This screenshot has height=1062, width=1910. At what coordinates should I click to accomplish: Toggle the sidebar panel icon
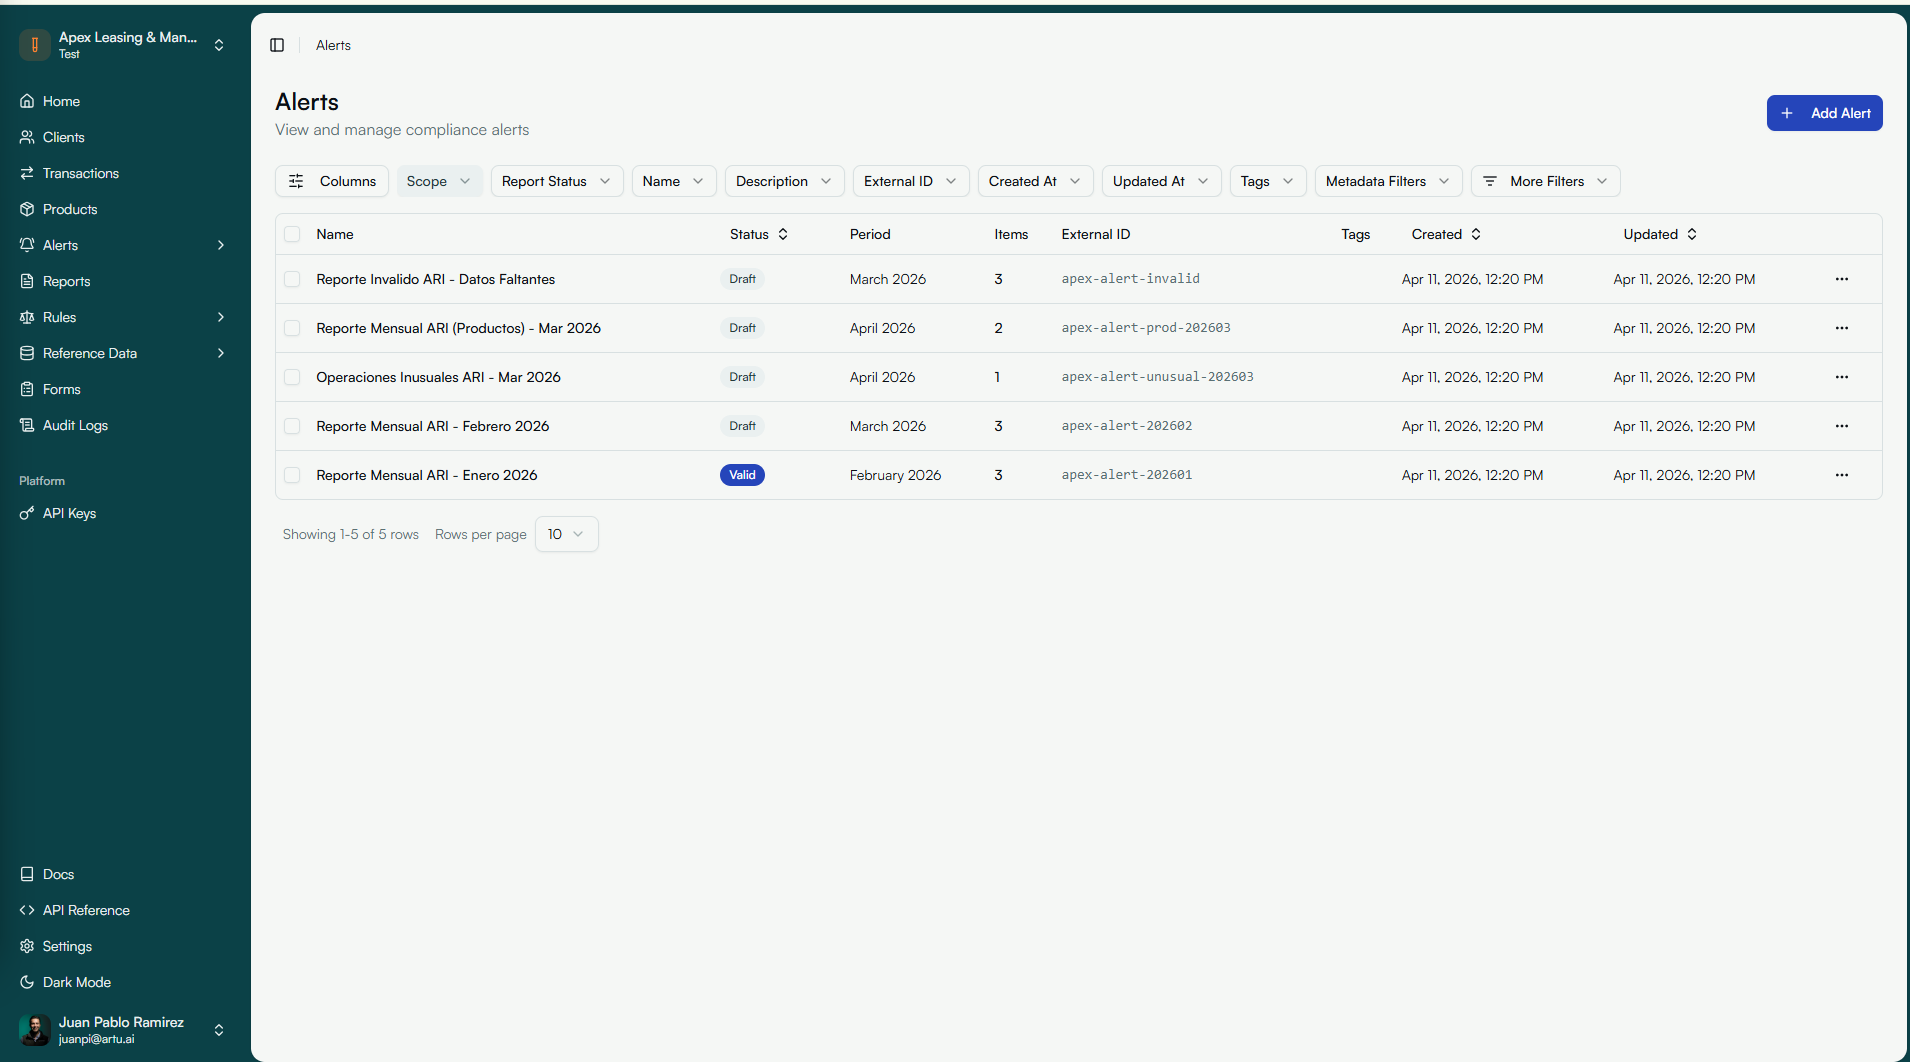pos(277,45)
